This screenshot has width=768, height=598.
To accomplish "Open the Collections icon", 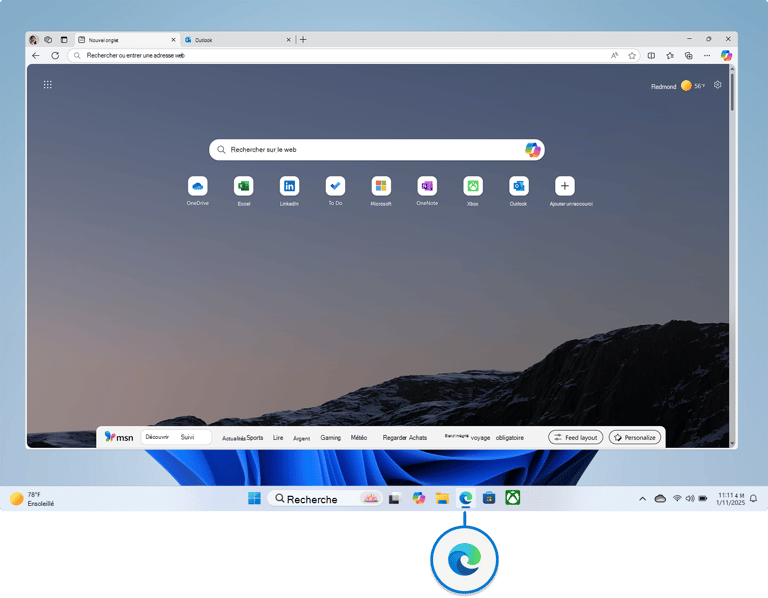I will [688, 55].
